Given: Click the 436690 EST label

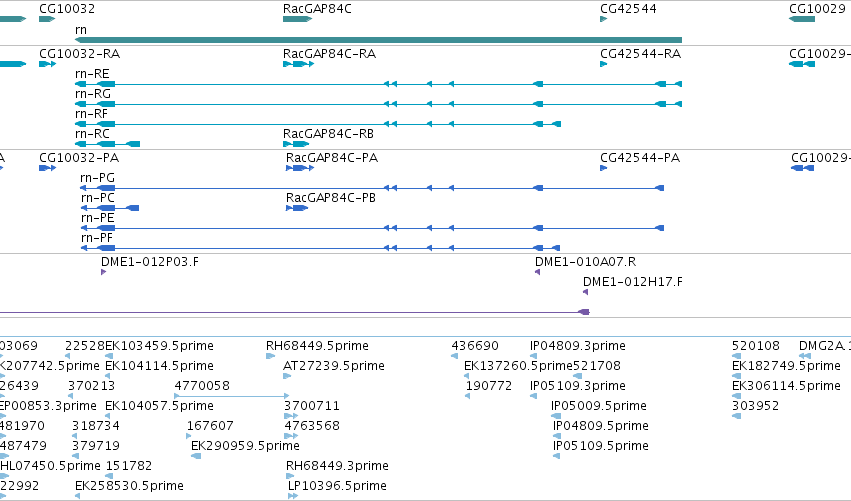Looking at the screenshot, I should [475, 346].
